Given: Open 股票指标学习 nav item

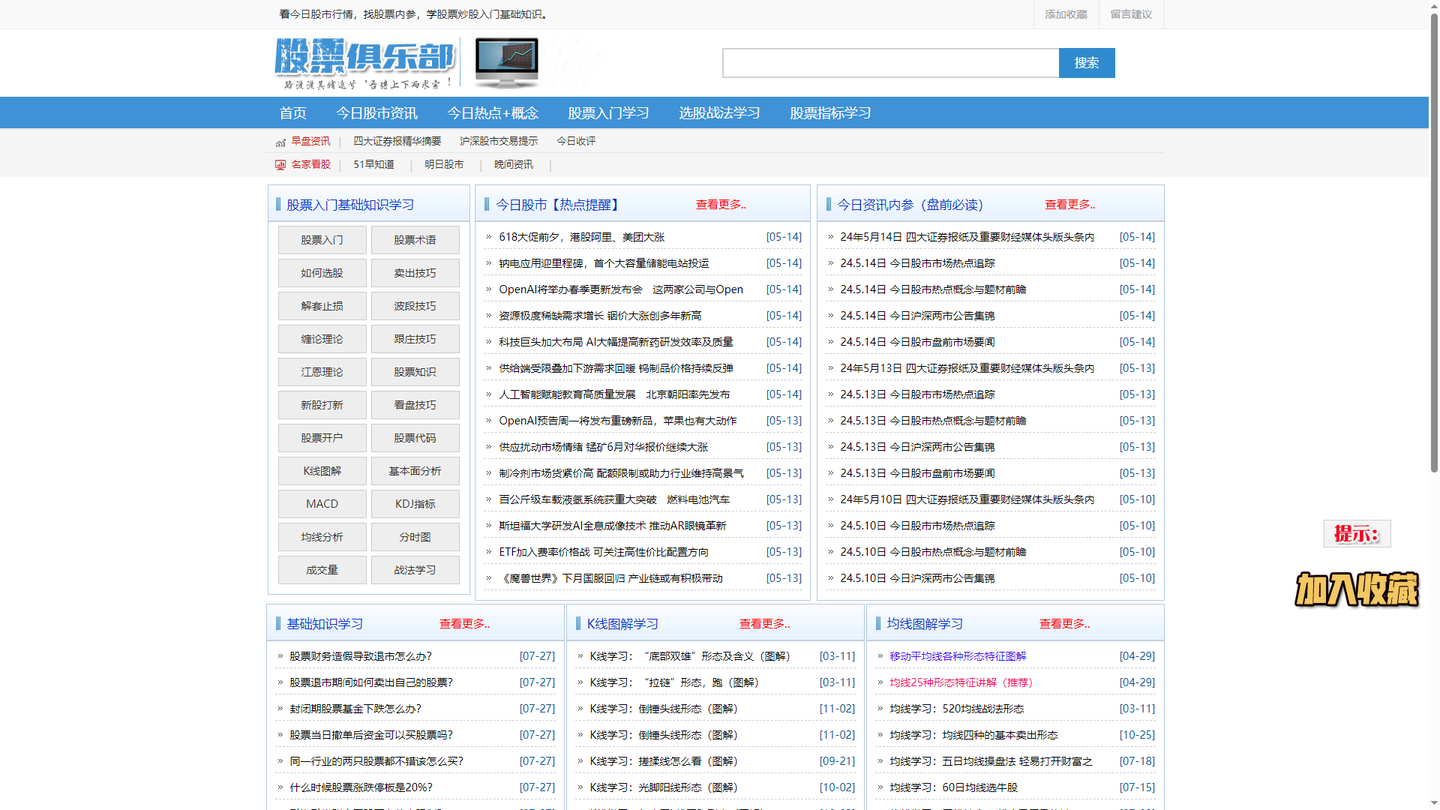Looking at the screenshot, I should (831, 113).
